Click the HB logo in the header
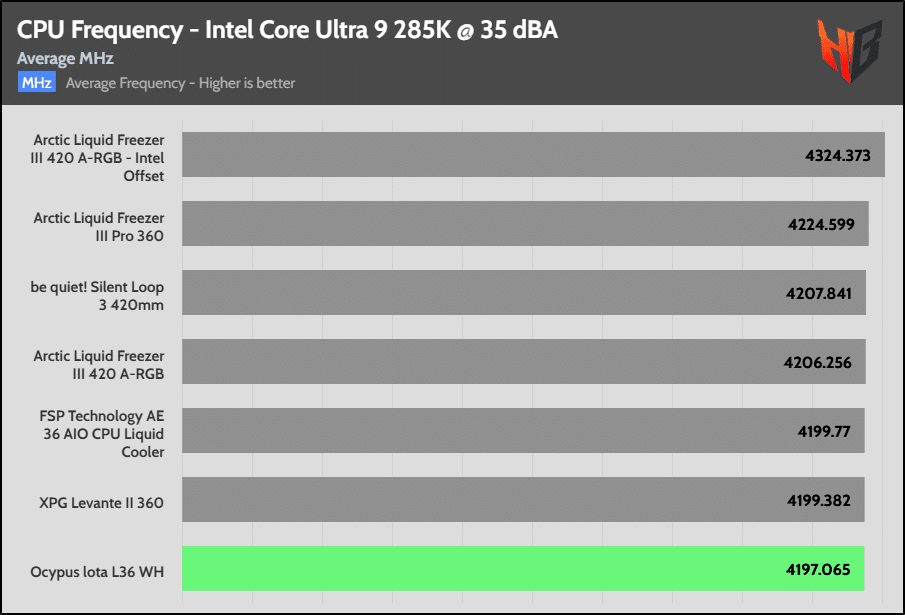The image size is (905, 615). [850, 50]
